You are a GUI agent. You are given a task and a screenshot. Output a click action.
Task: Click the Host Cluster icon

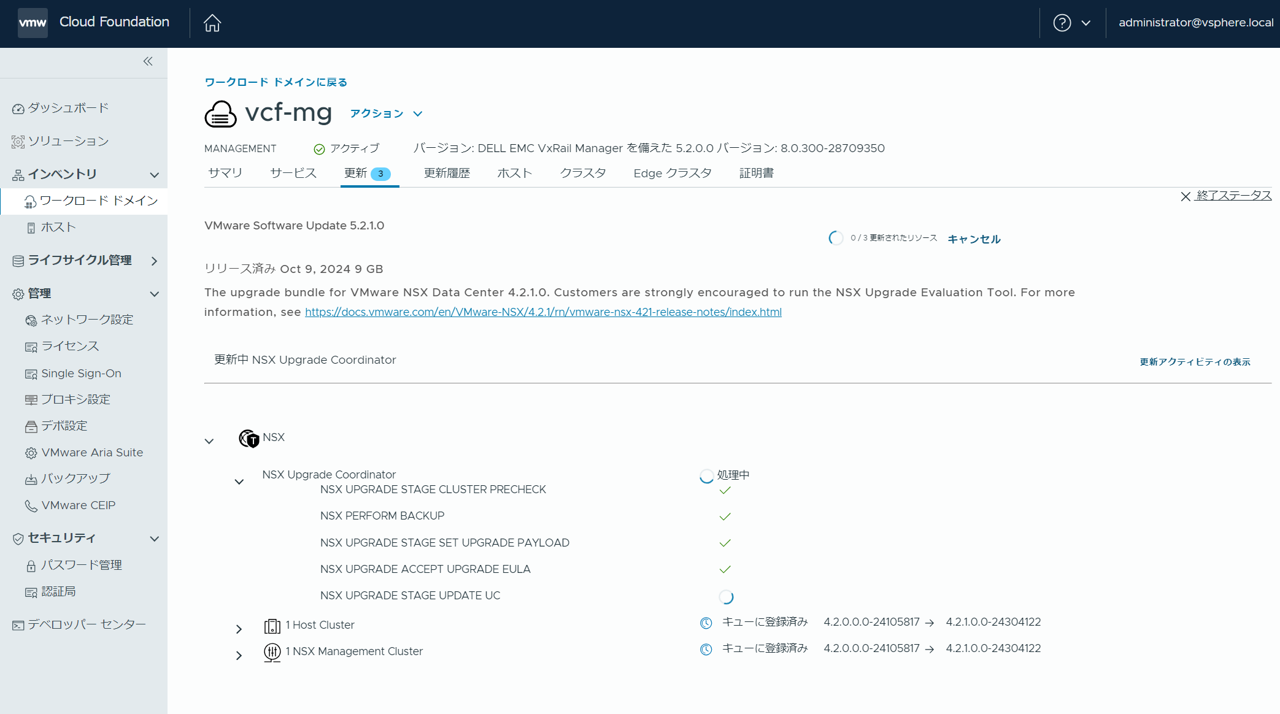pos(272,626)
